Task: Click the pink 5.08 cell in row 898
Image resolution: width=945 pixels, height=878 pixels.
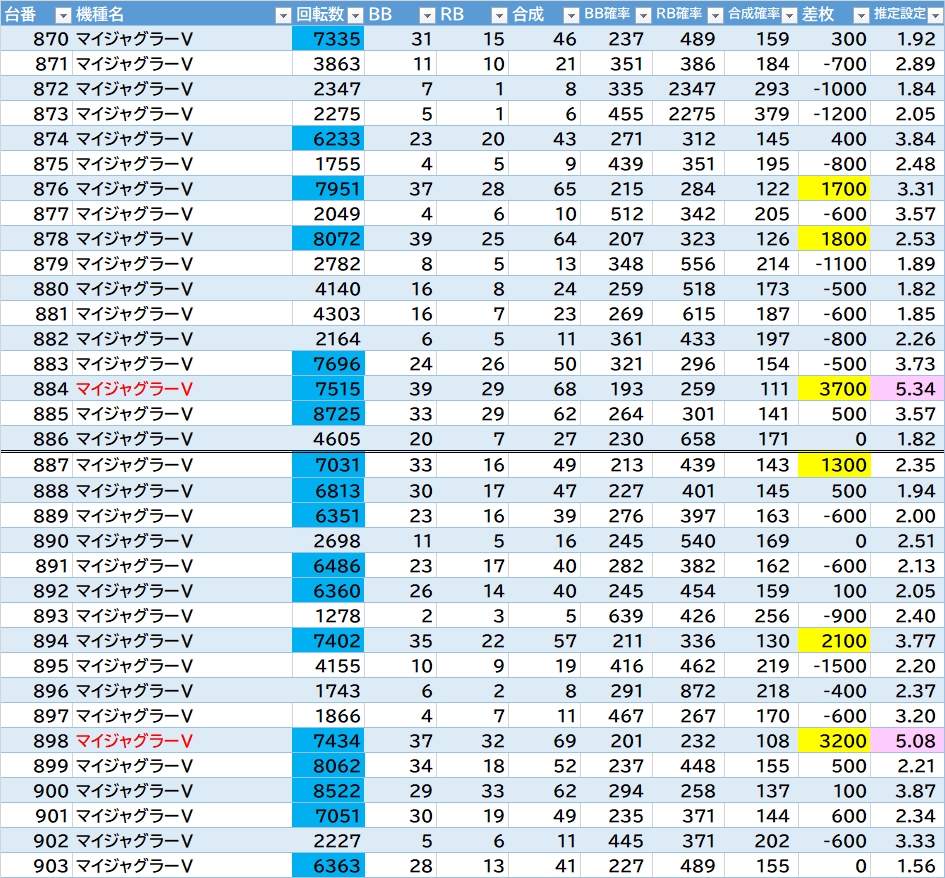Action: (907, 741)
